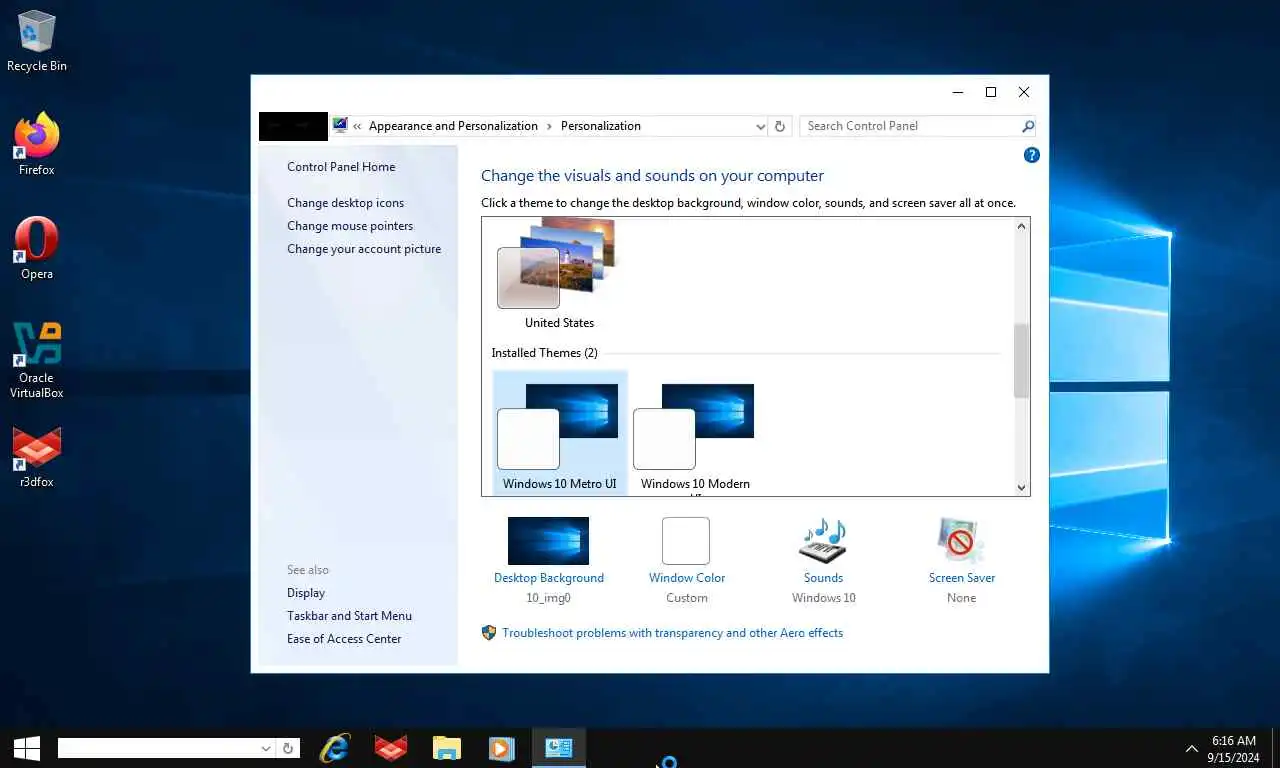Viewport: 1280px width, 768px height.
Task: Click the Personalization breadcrumb item
Action: coord(601,126)
